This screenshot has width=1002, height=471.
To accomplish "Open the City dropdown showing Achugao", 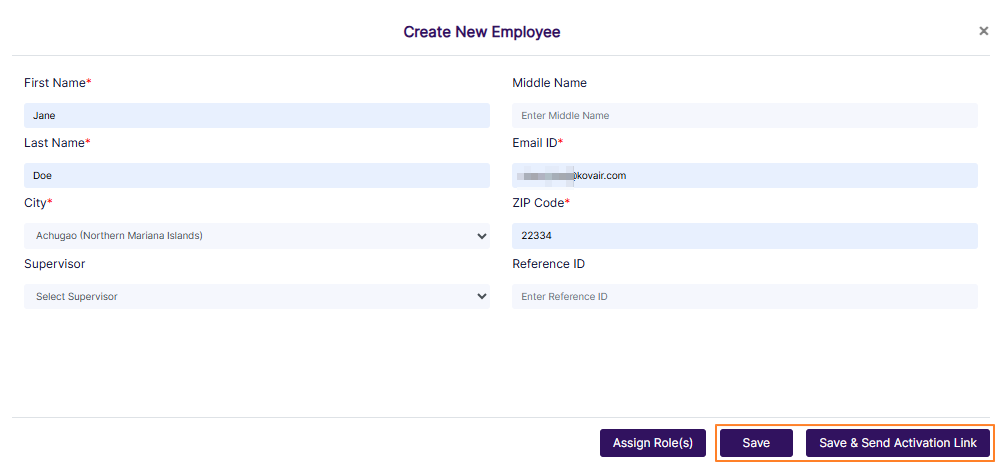I will coord(256,236).
